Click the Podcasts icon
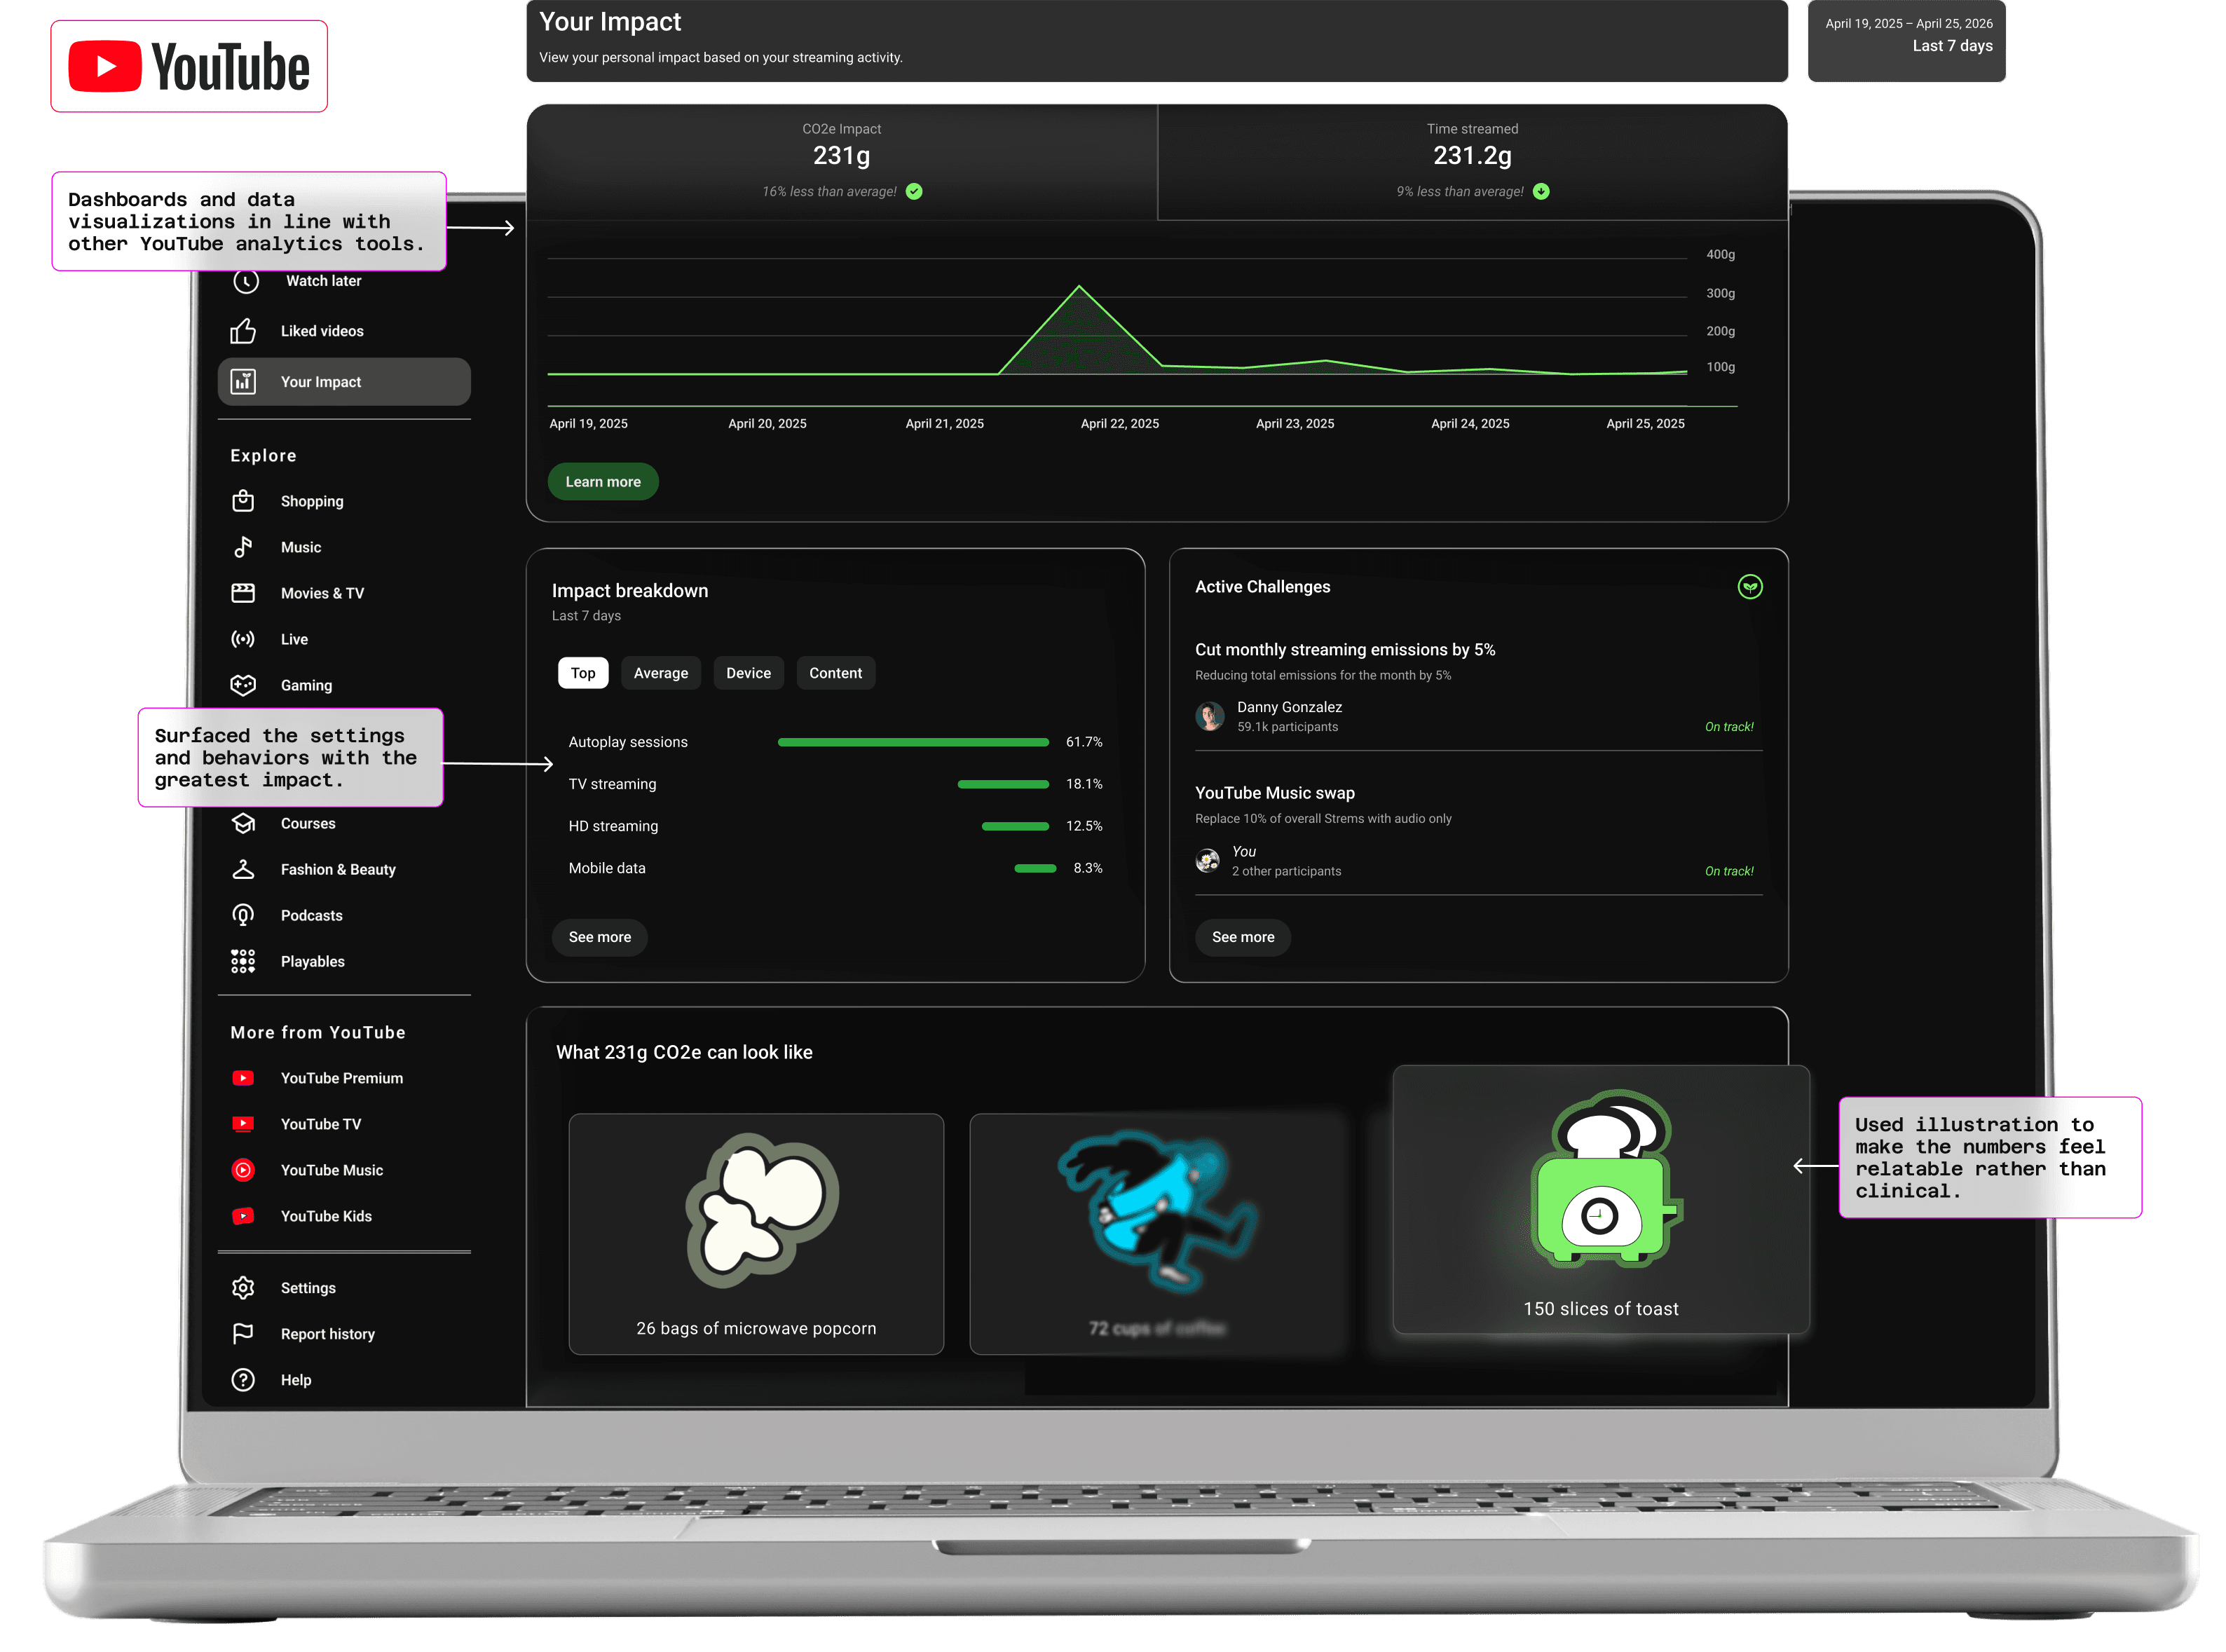This screenshot has width=2226, height=1652. [x=243, y=915]
